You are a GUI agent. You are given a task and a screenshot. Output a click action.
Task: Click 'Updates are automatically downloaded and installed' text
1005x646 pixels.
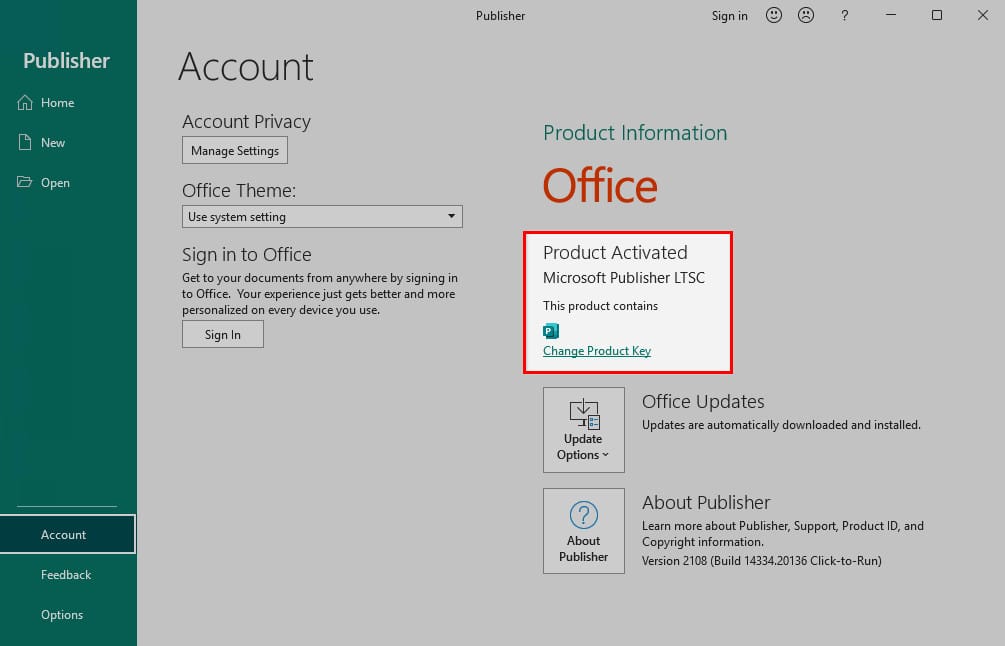click(781, 424)
